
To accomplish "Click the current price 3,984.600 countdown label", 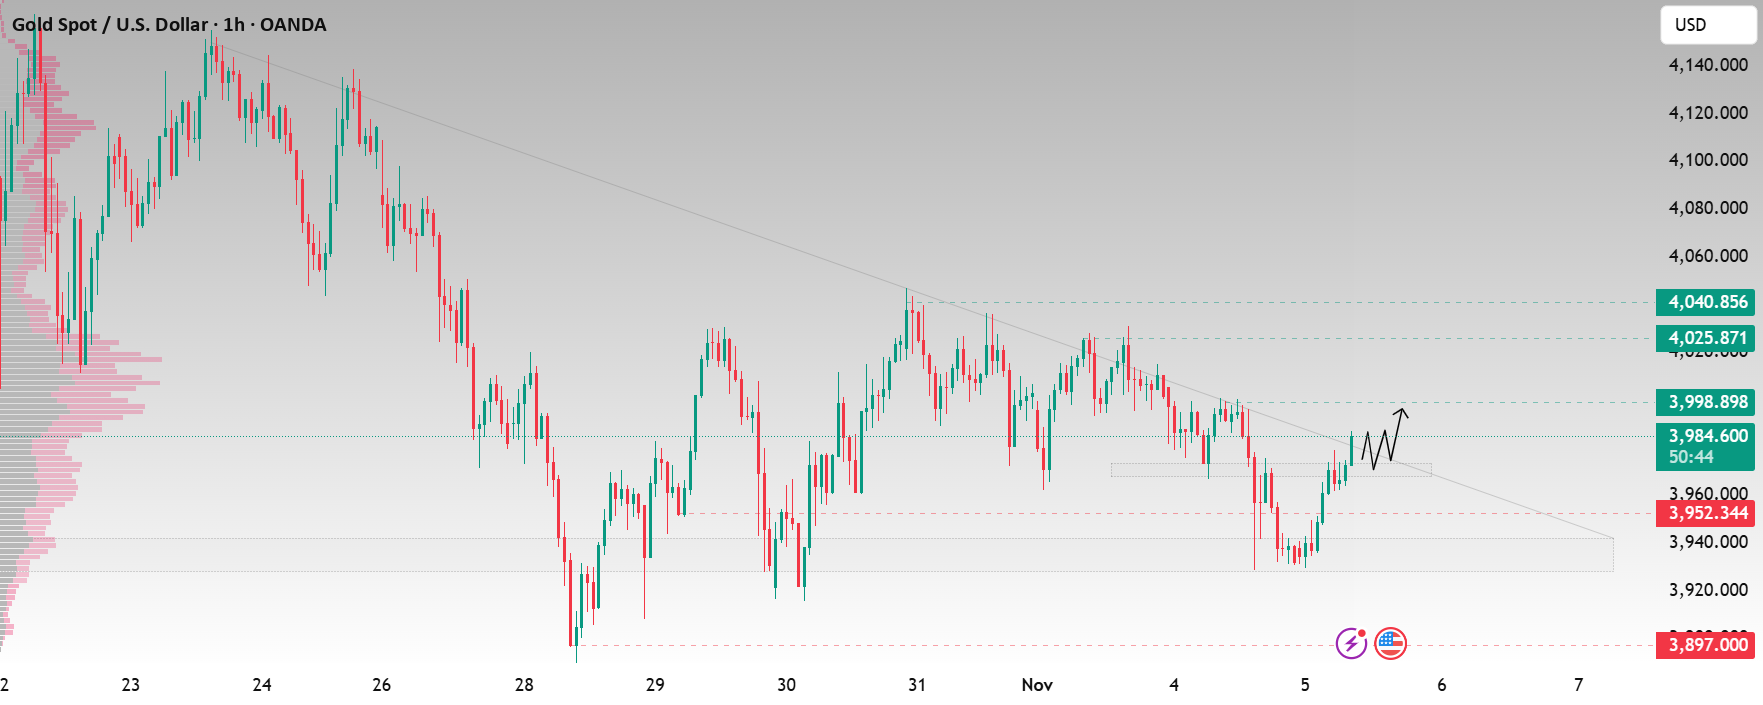I will pyautogui.click(x=1706, y=446).
